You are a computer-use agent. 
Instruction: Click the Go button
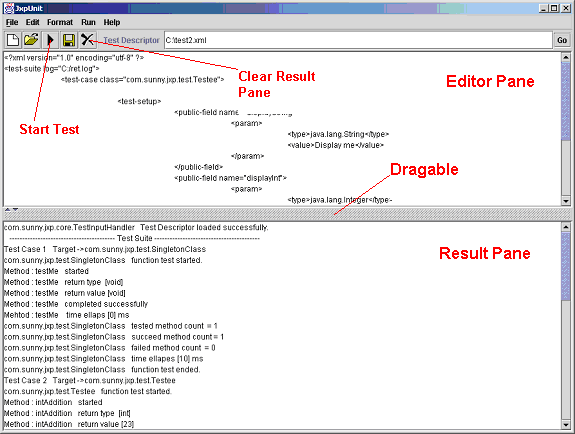click(562, 40)
